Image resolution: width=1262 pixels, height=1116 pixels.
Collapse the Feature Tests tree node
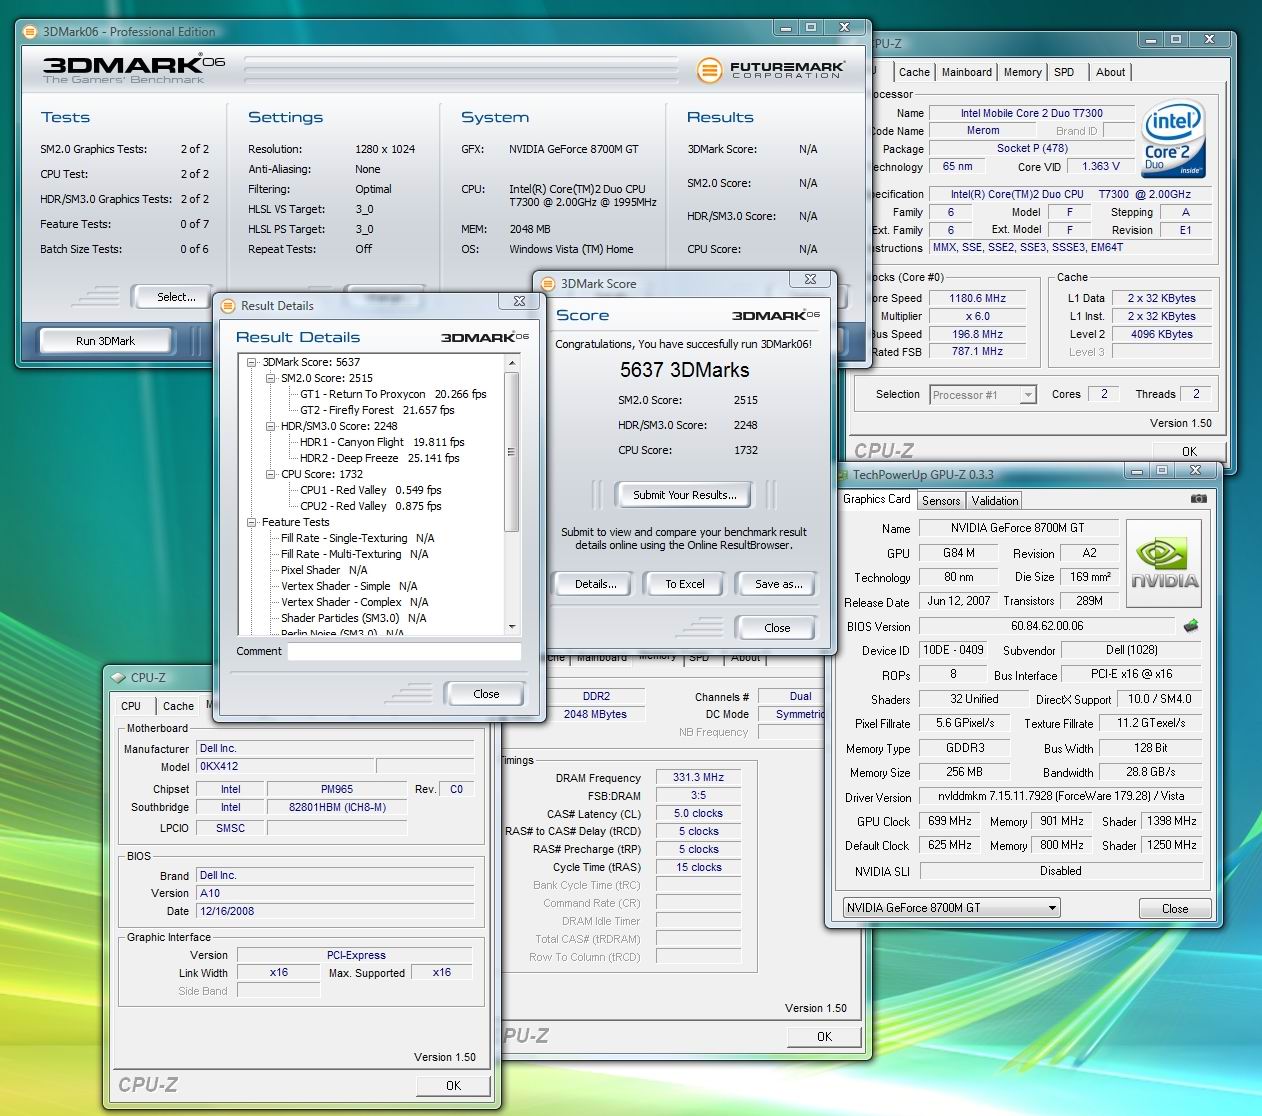tap(252, 522)
